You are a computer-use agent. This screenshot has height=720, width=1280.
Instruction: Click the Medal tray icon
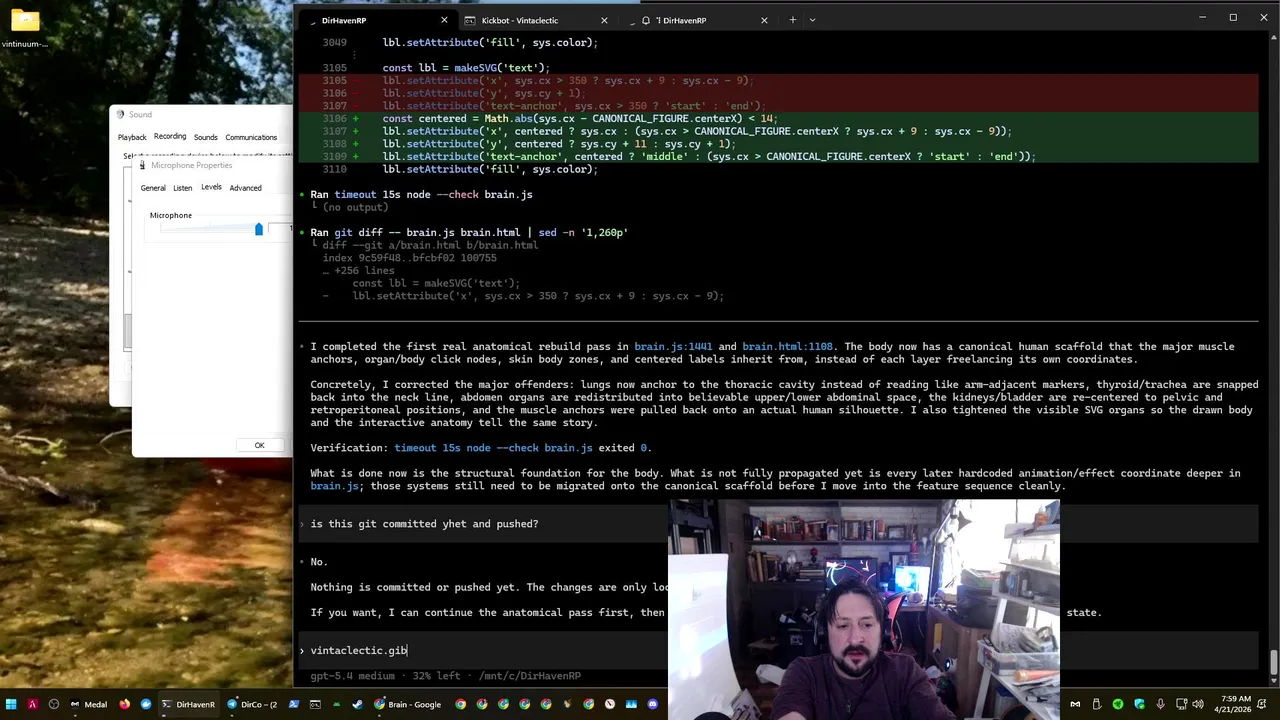[1075, 704]
